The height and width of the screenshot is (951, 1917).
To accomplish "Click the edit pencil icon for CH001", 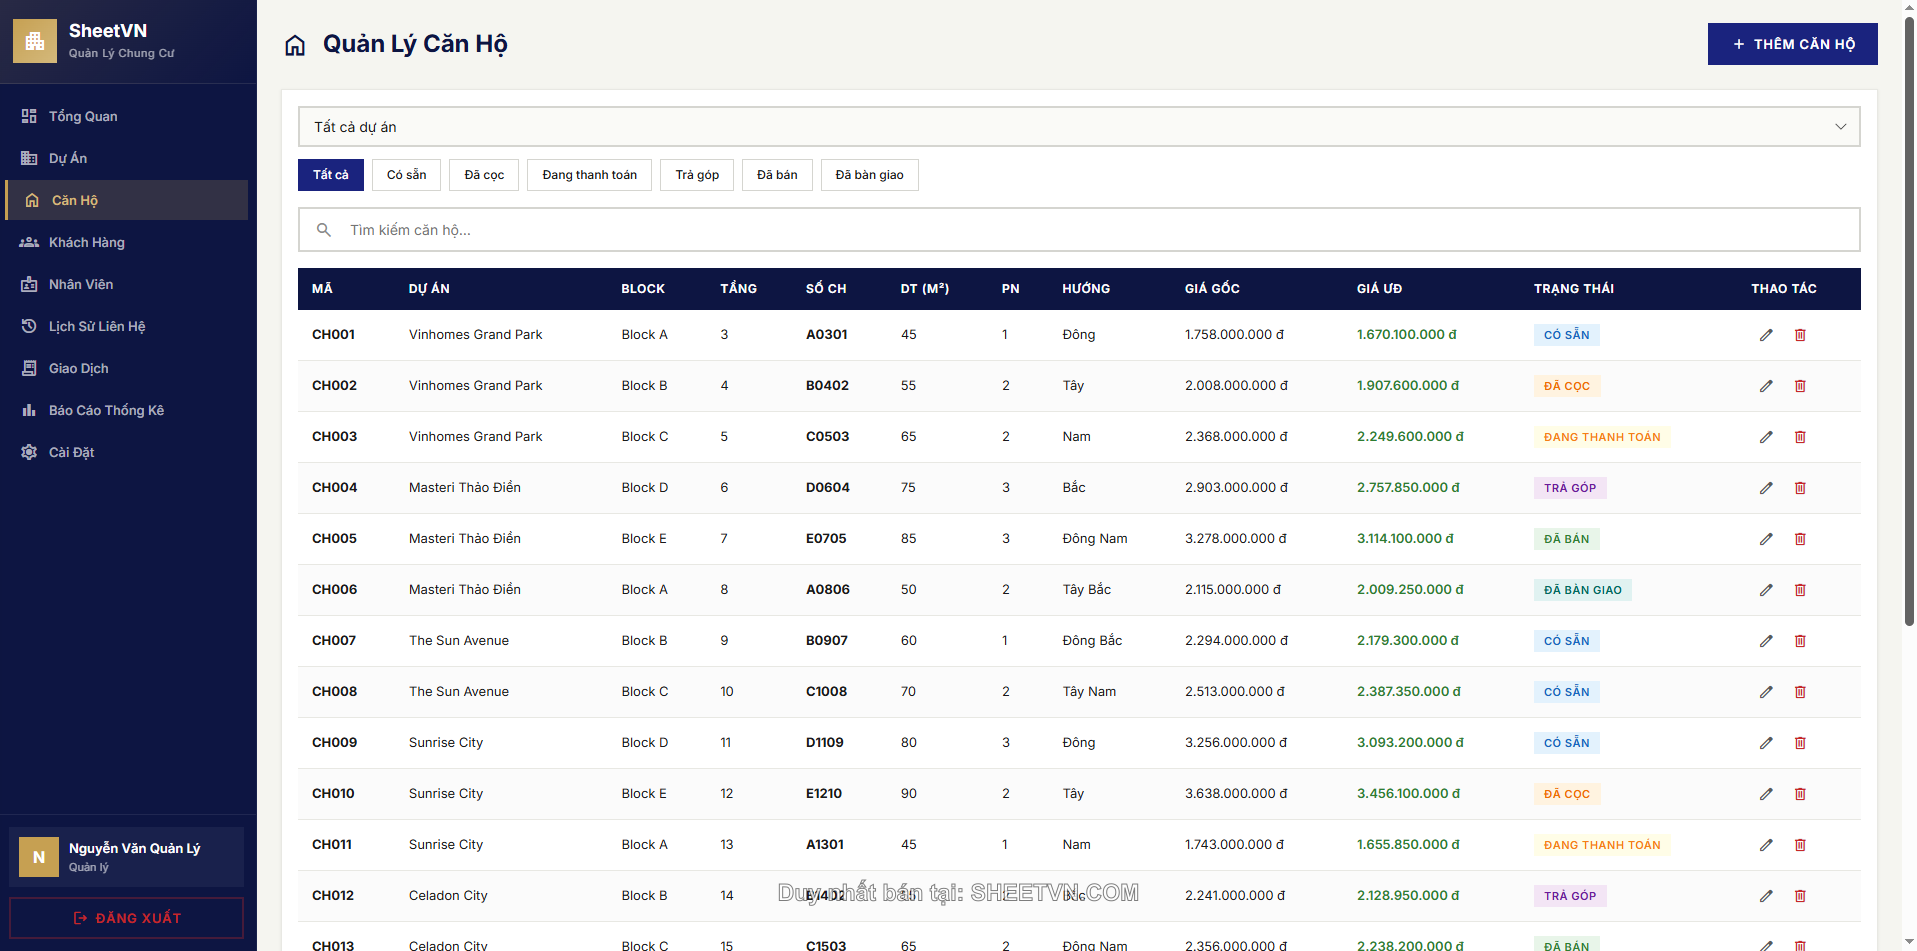I will [1766, 335].
